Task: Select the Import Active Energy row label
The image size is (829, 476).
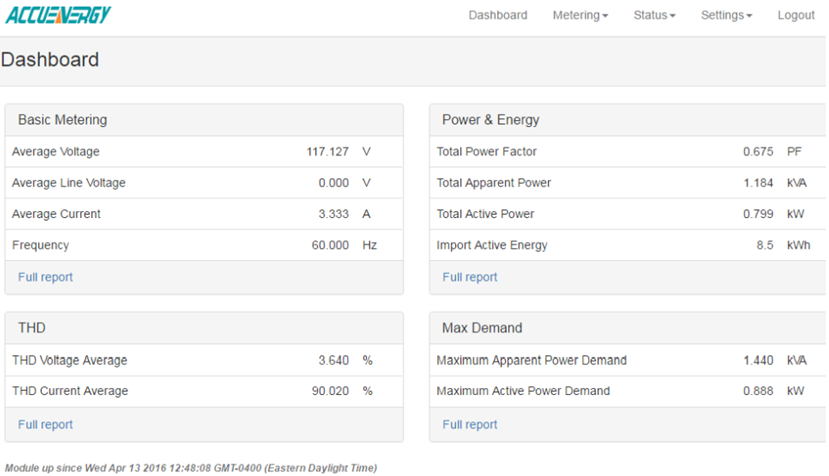Action: click(492, 245)
